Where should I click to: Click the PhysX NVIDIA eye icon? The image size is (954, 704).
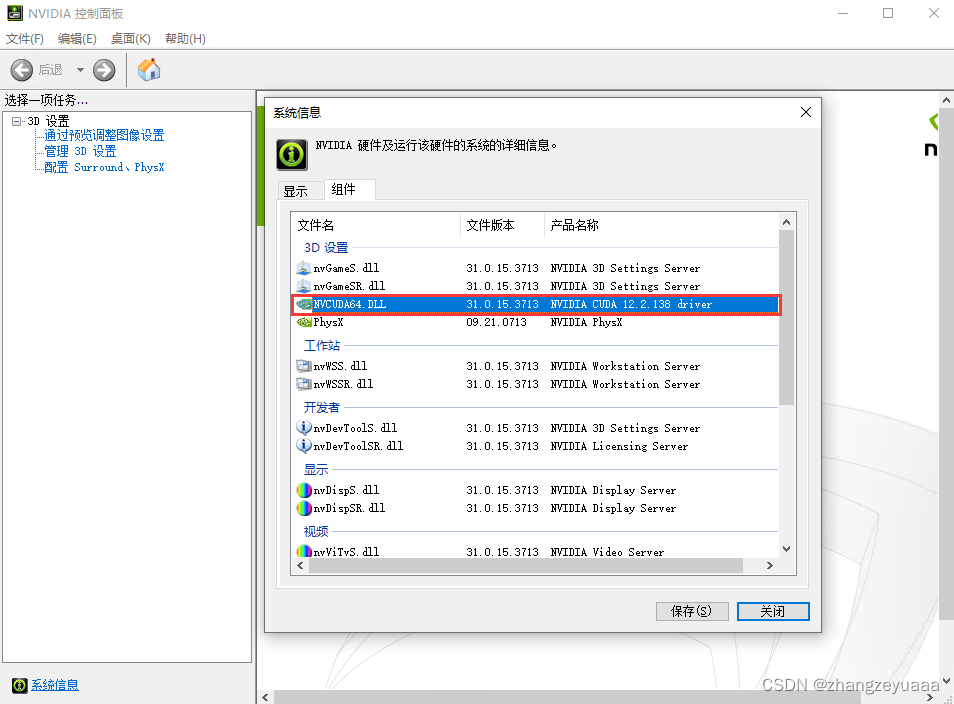click(304, 322)
